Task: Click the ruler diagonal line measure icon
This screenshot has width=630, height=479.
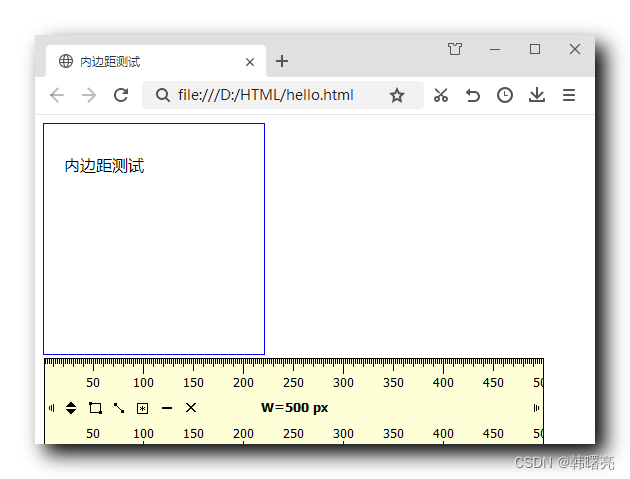Action: (119, 408)
